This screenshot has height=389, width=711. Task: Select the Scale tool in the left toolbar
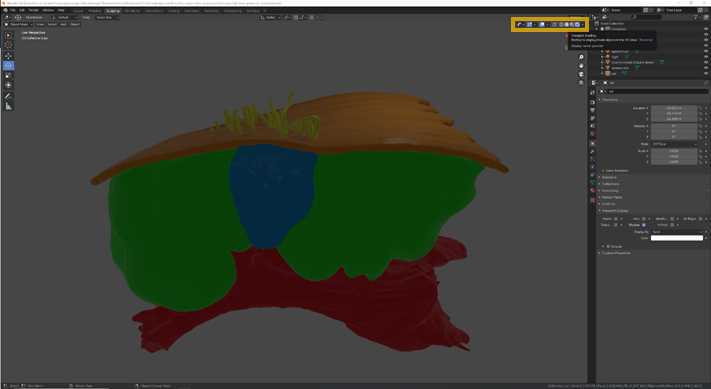click(x=8, y=76)
